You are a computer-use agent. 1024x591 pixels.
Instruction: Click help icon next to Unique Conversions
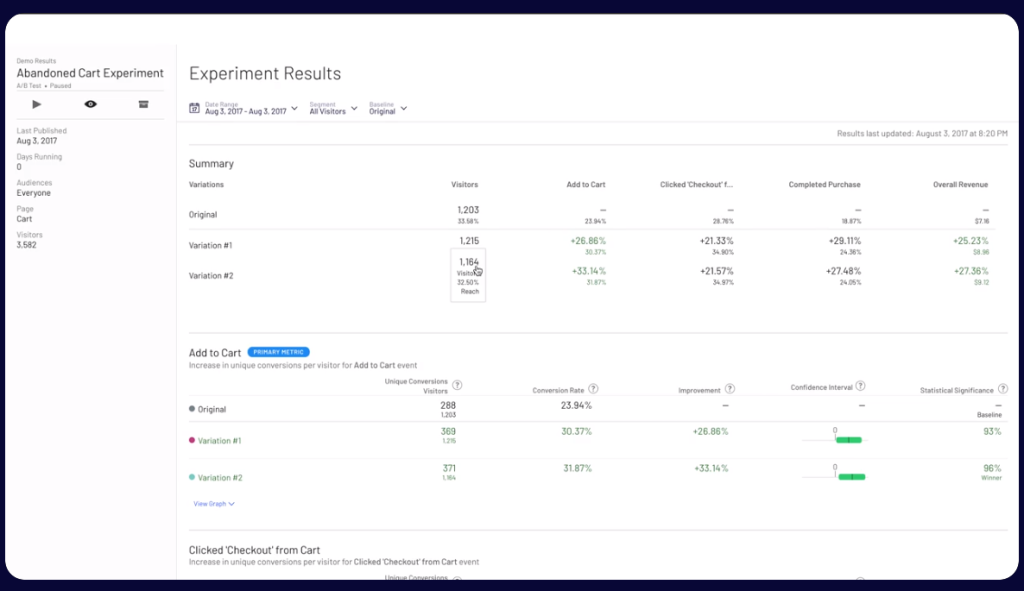point(457,385)
